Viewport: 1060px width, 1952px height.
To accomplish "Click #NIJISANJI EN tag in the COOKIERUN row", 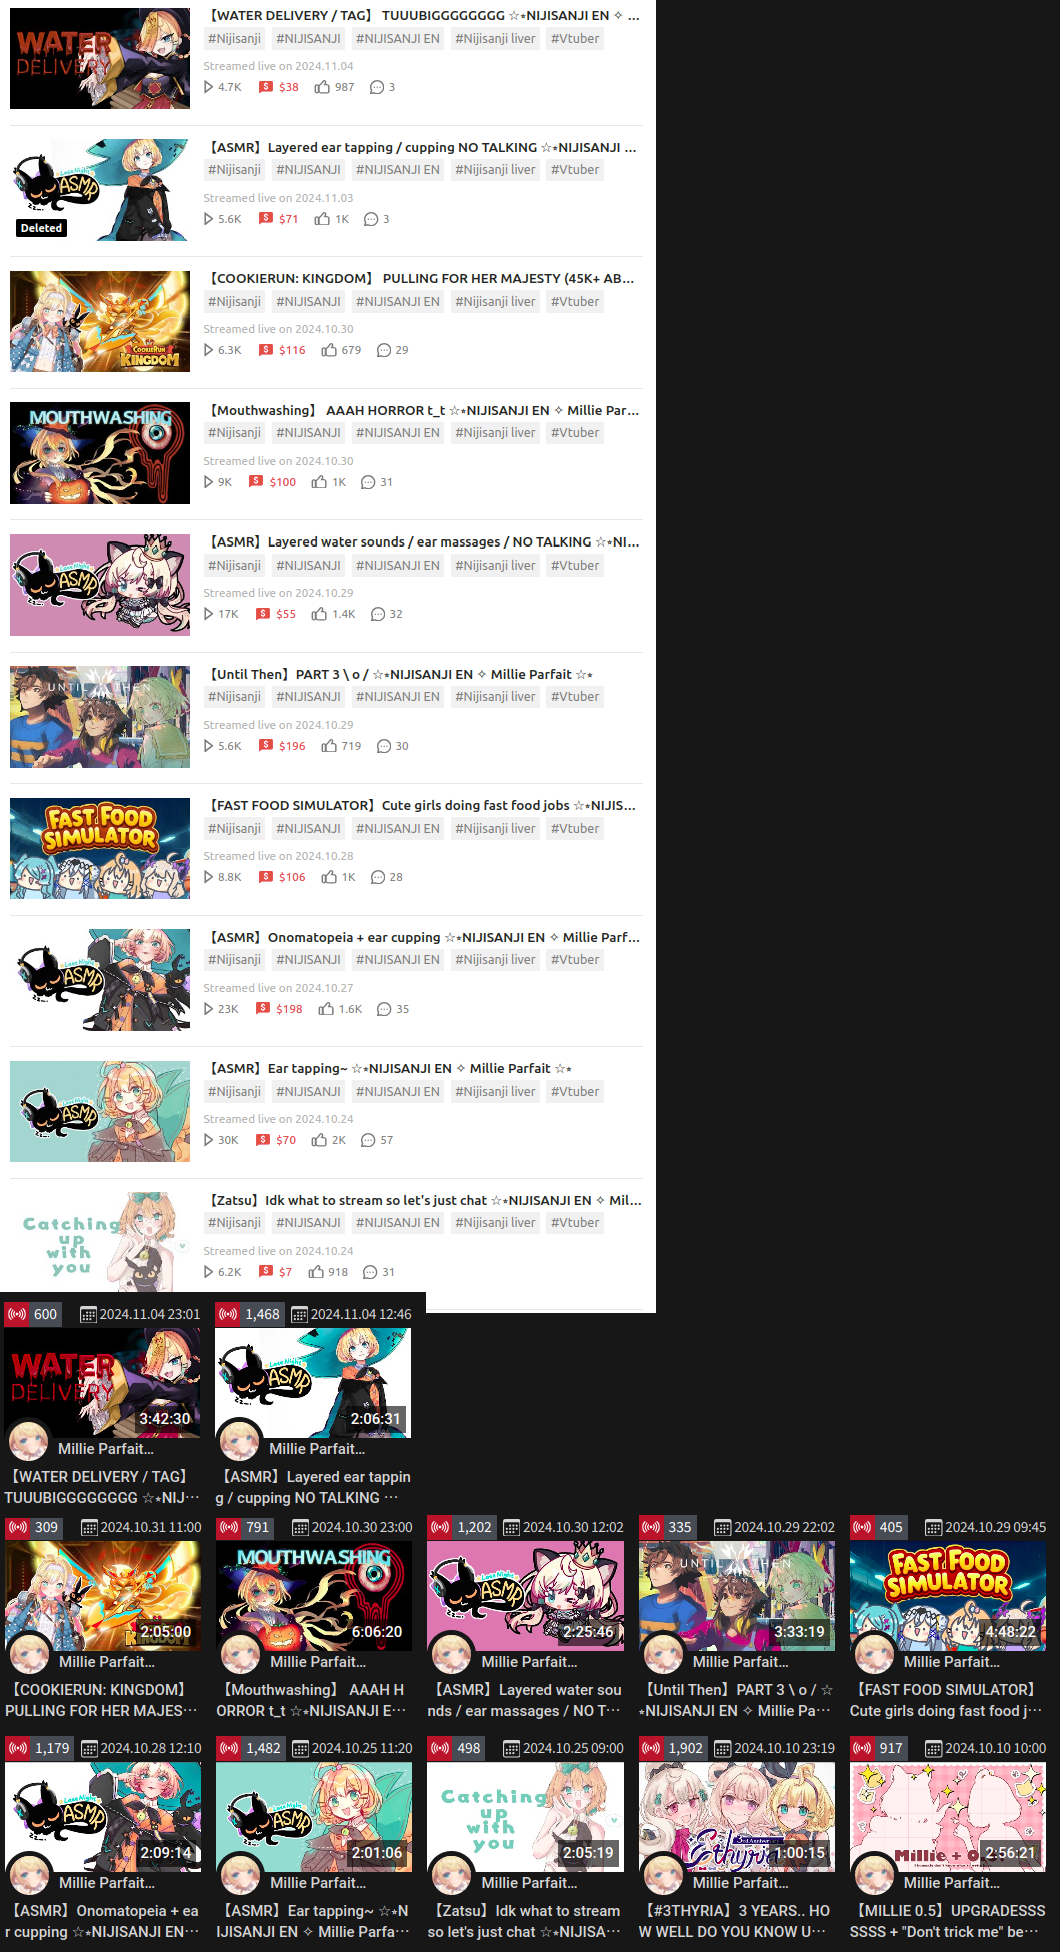I will 398,302.
